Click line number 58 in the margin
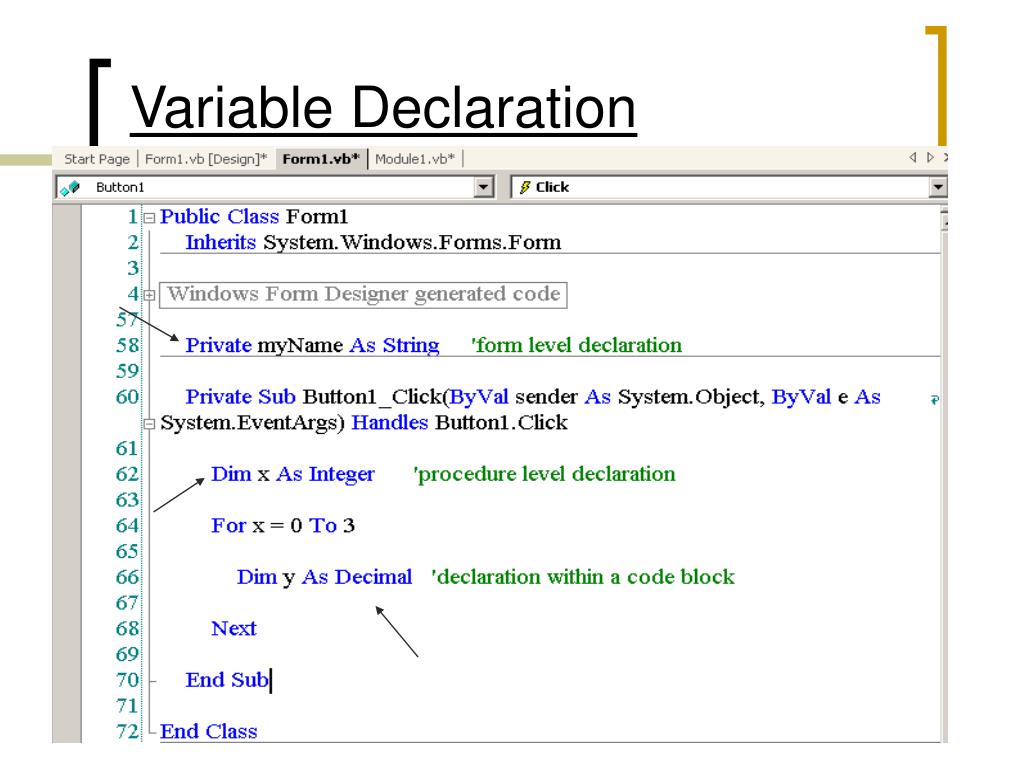The image size is (1024, 768). 127,345
